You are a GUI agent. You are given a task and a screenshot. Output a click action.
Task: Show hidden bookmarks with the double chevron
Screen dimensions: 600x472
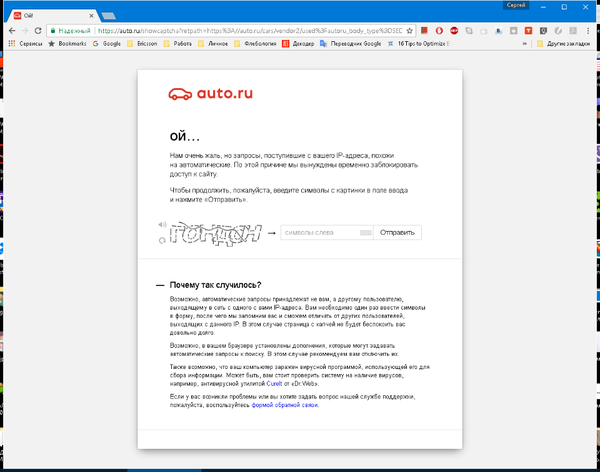pos(525,44)
